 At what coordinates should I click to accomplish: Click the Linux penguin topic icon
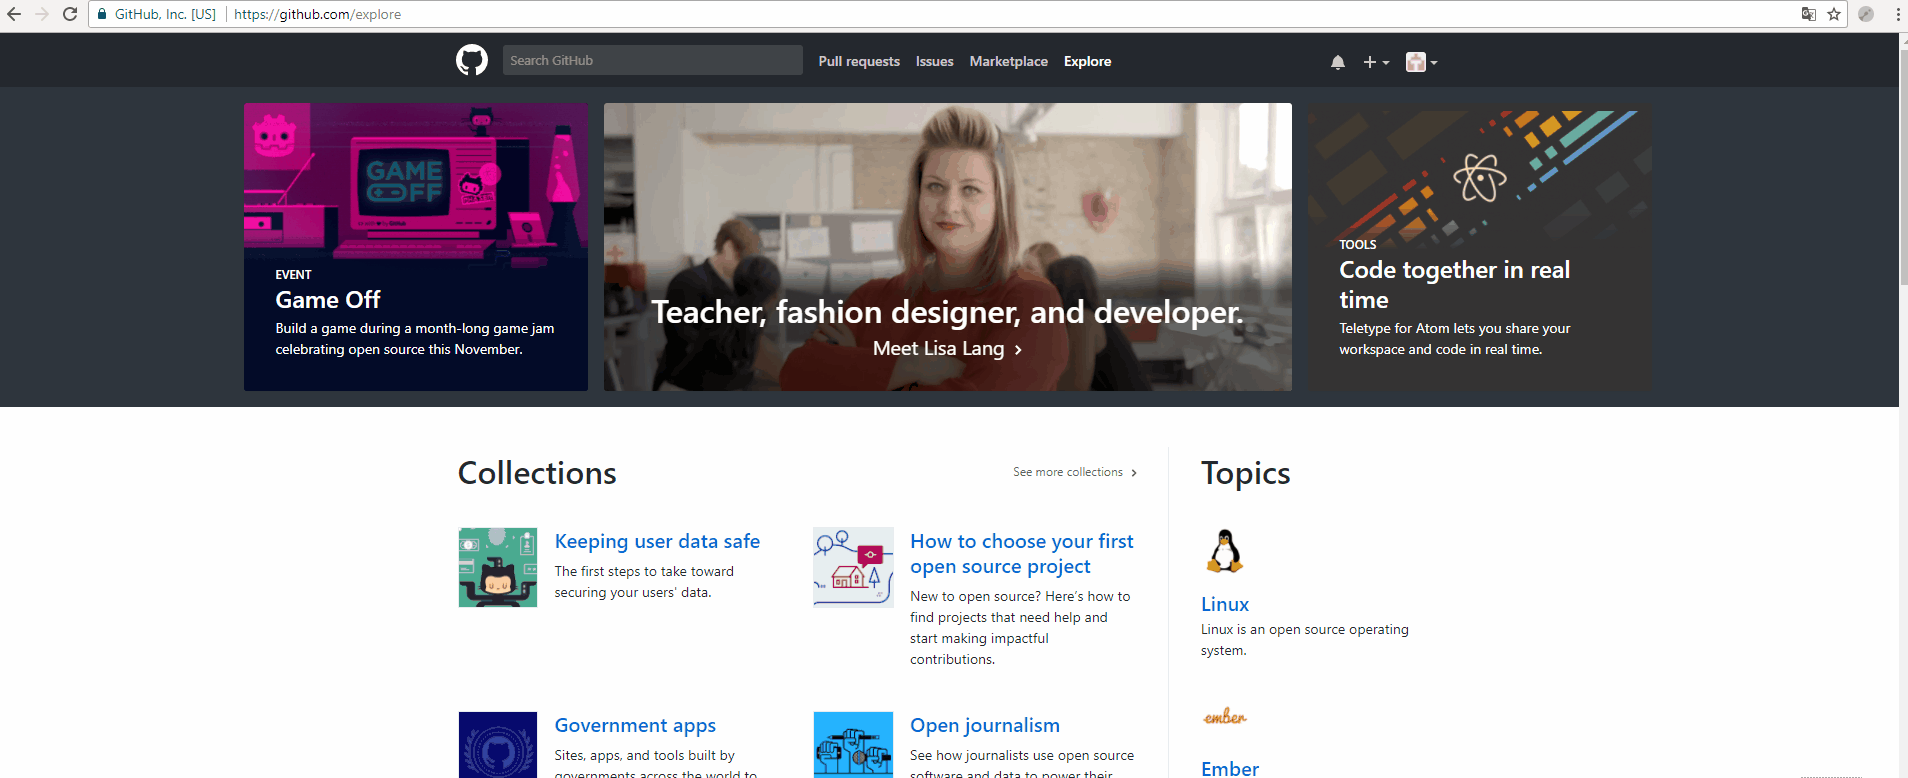point(1225,551)
